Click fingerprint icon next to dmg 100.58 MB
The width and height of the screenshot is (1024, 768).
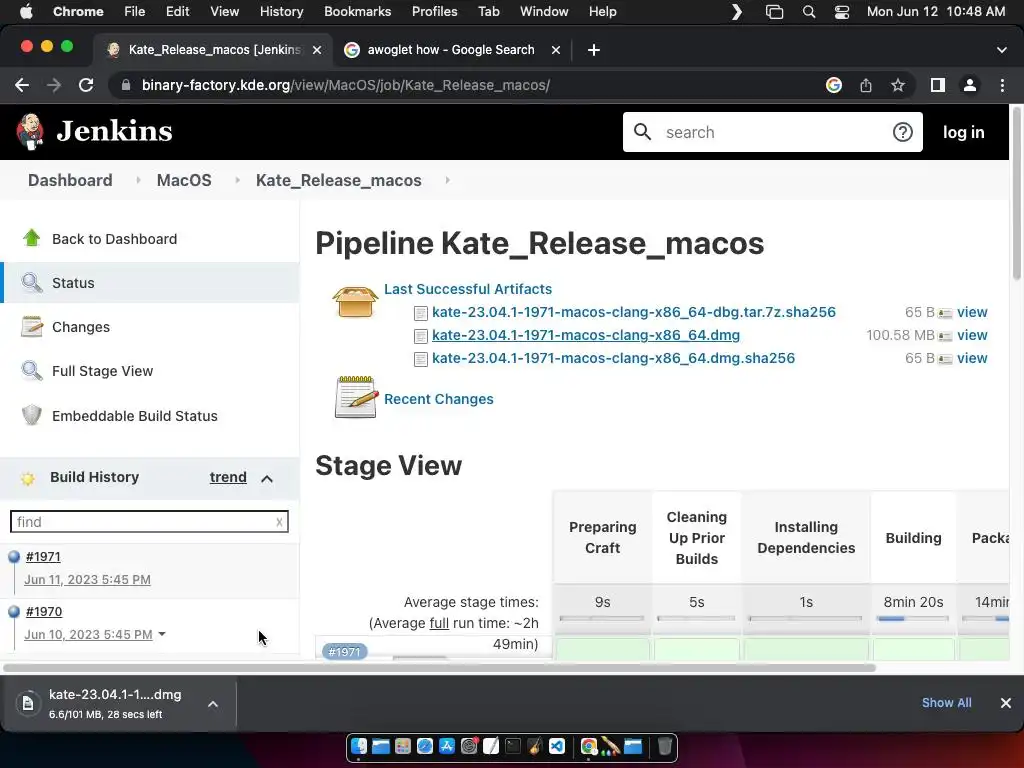click(x=945, y=336)
